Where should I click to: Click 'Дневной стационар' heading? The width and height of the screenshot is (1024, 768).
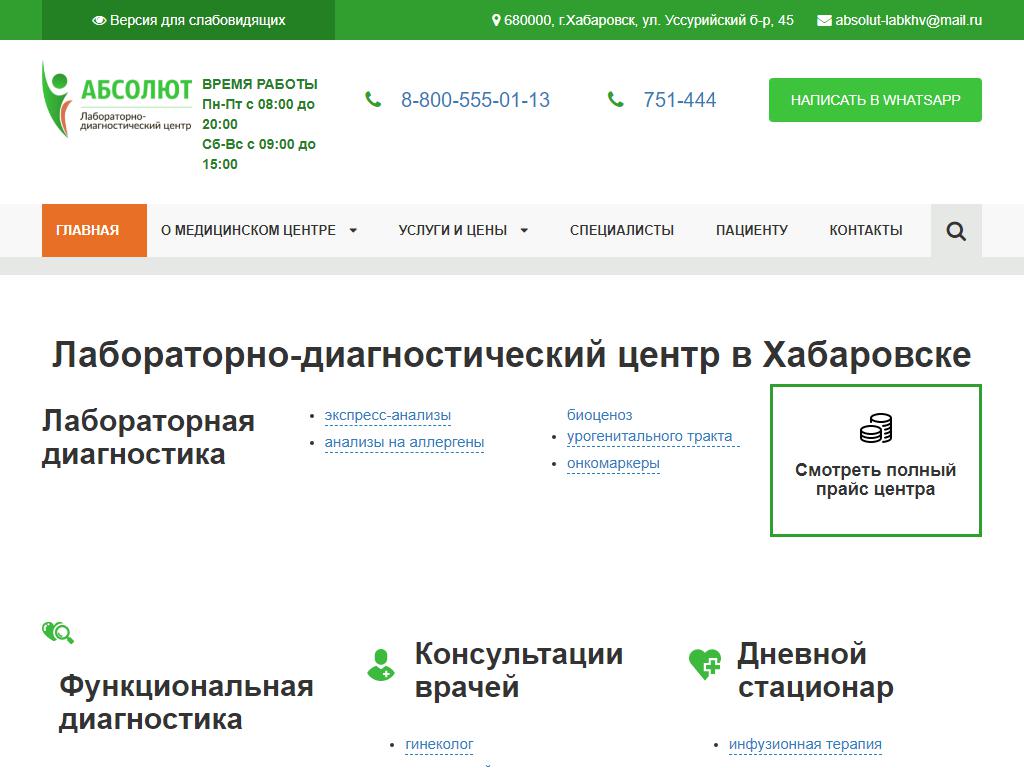(x=816, y=671)
